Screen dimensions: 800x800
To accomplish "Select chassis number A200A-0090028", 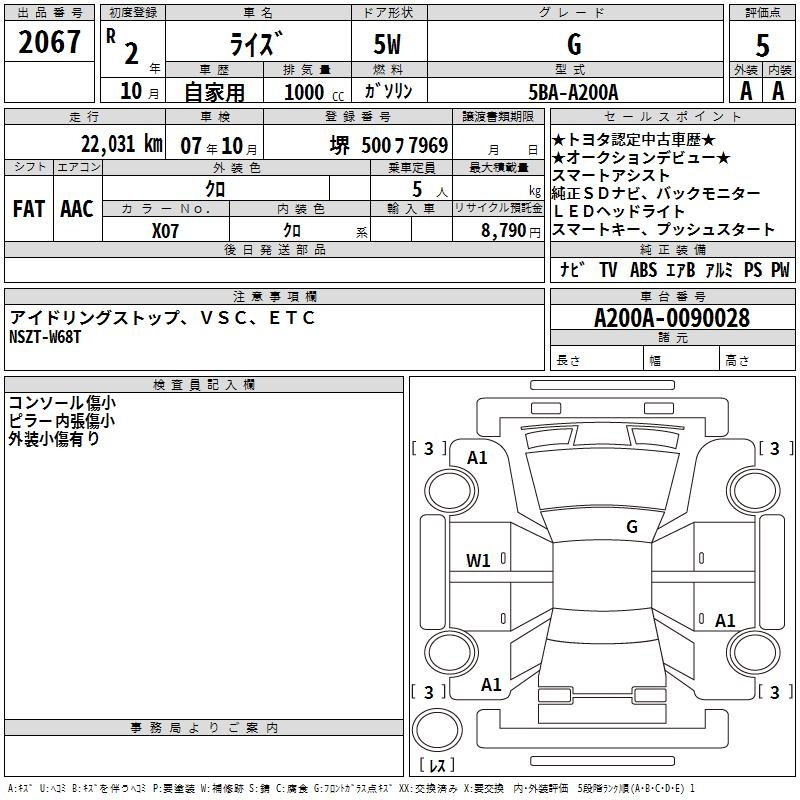I will 672,318.
